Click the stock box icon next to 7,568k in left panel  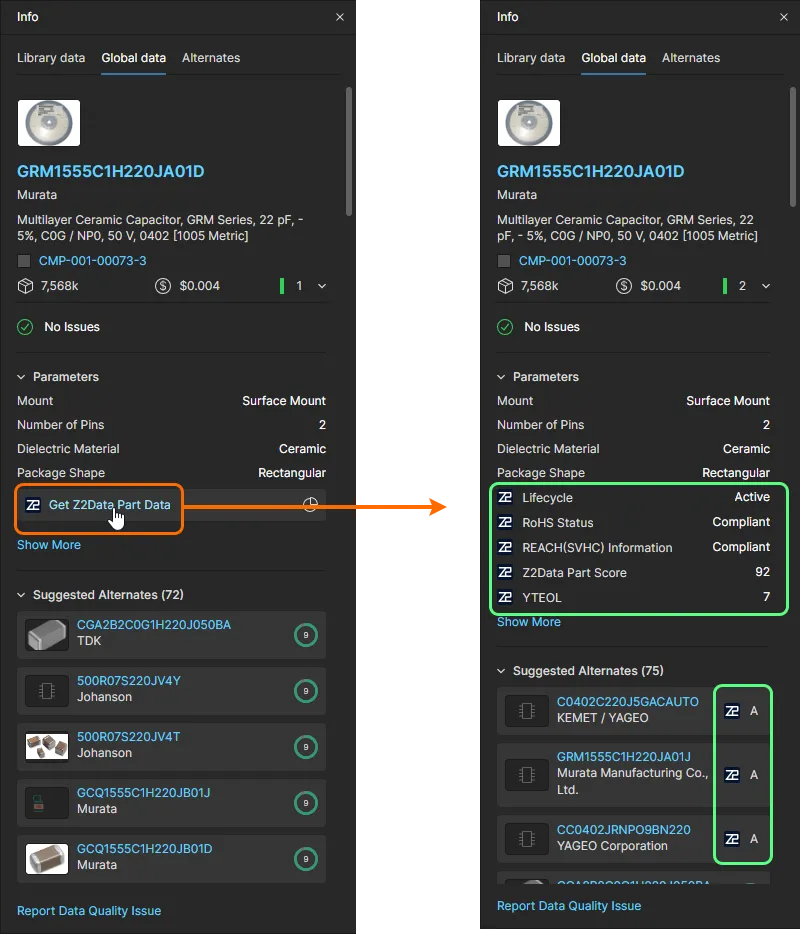[26, 286]
